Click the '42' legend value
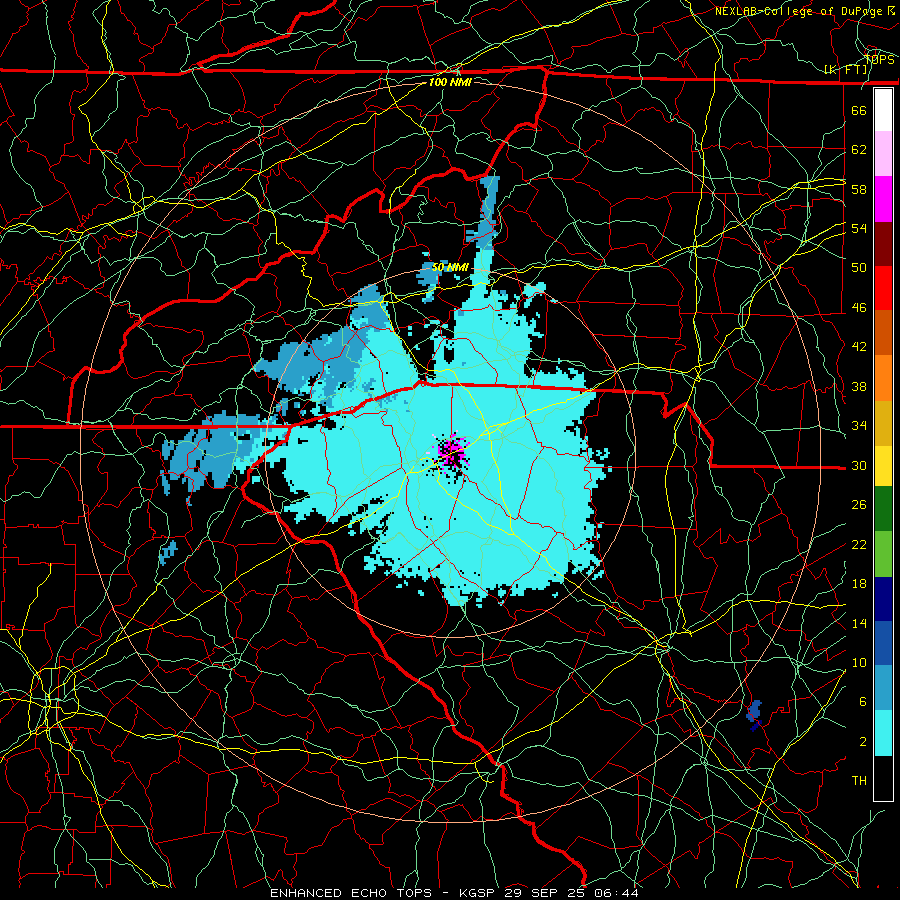The image size is (900, 900). (859, 347)
